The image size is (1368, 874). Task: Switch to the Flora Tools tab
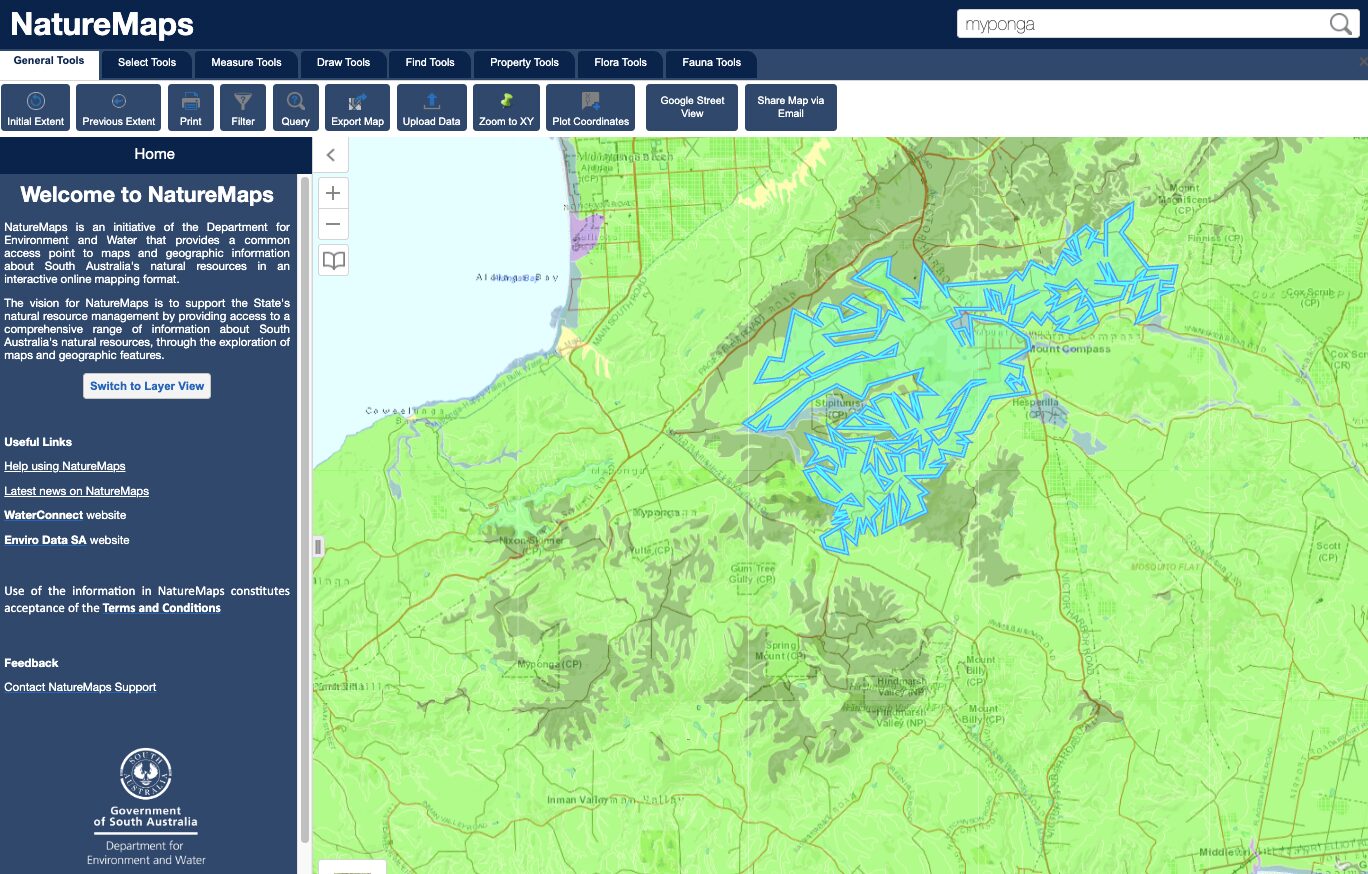[x=620, y=62]
